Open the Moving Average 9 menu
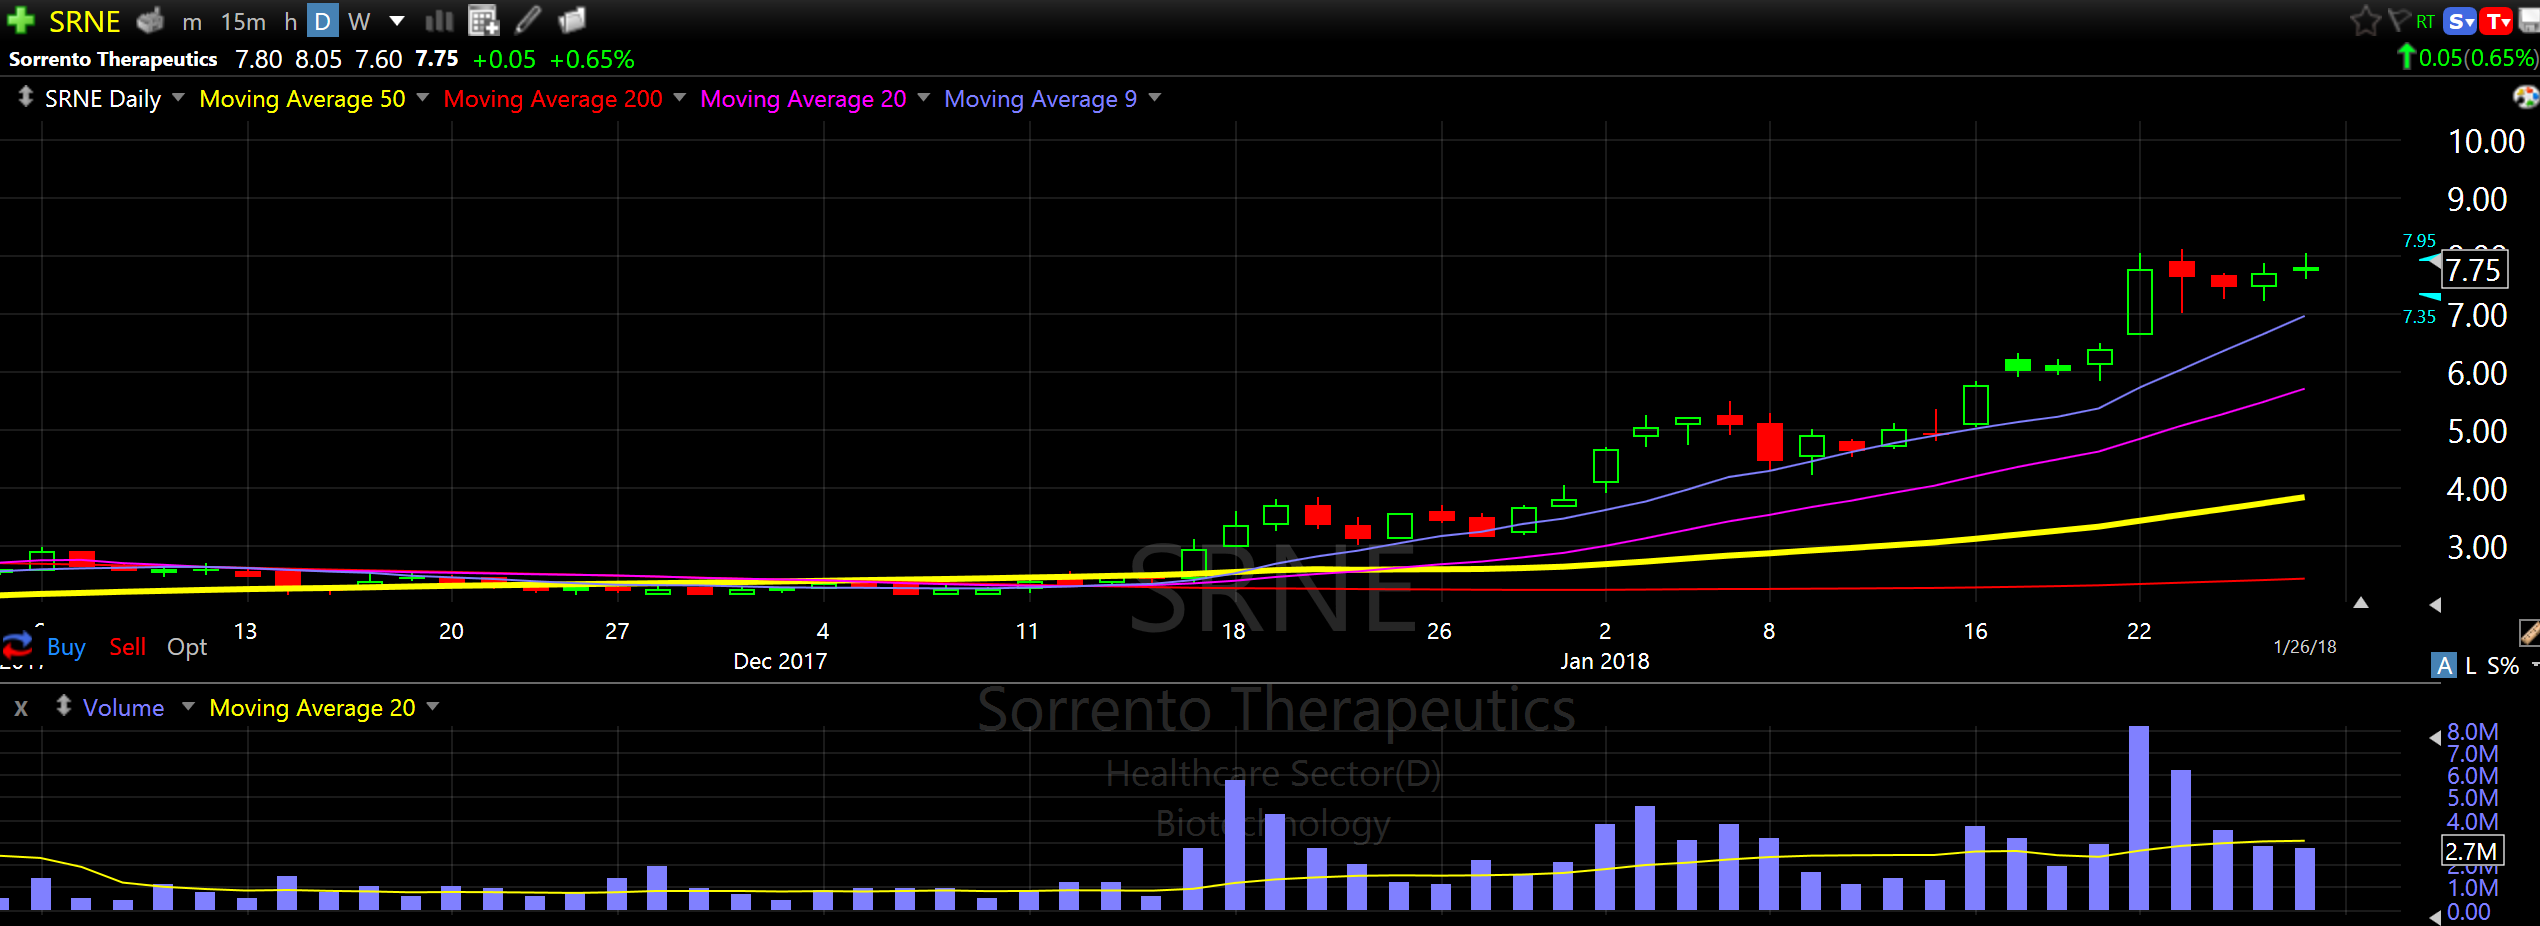The height and width of the screenshot is (926, 2540). click(x=1053, y=98)
